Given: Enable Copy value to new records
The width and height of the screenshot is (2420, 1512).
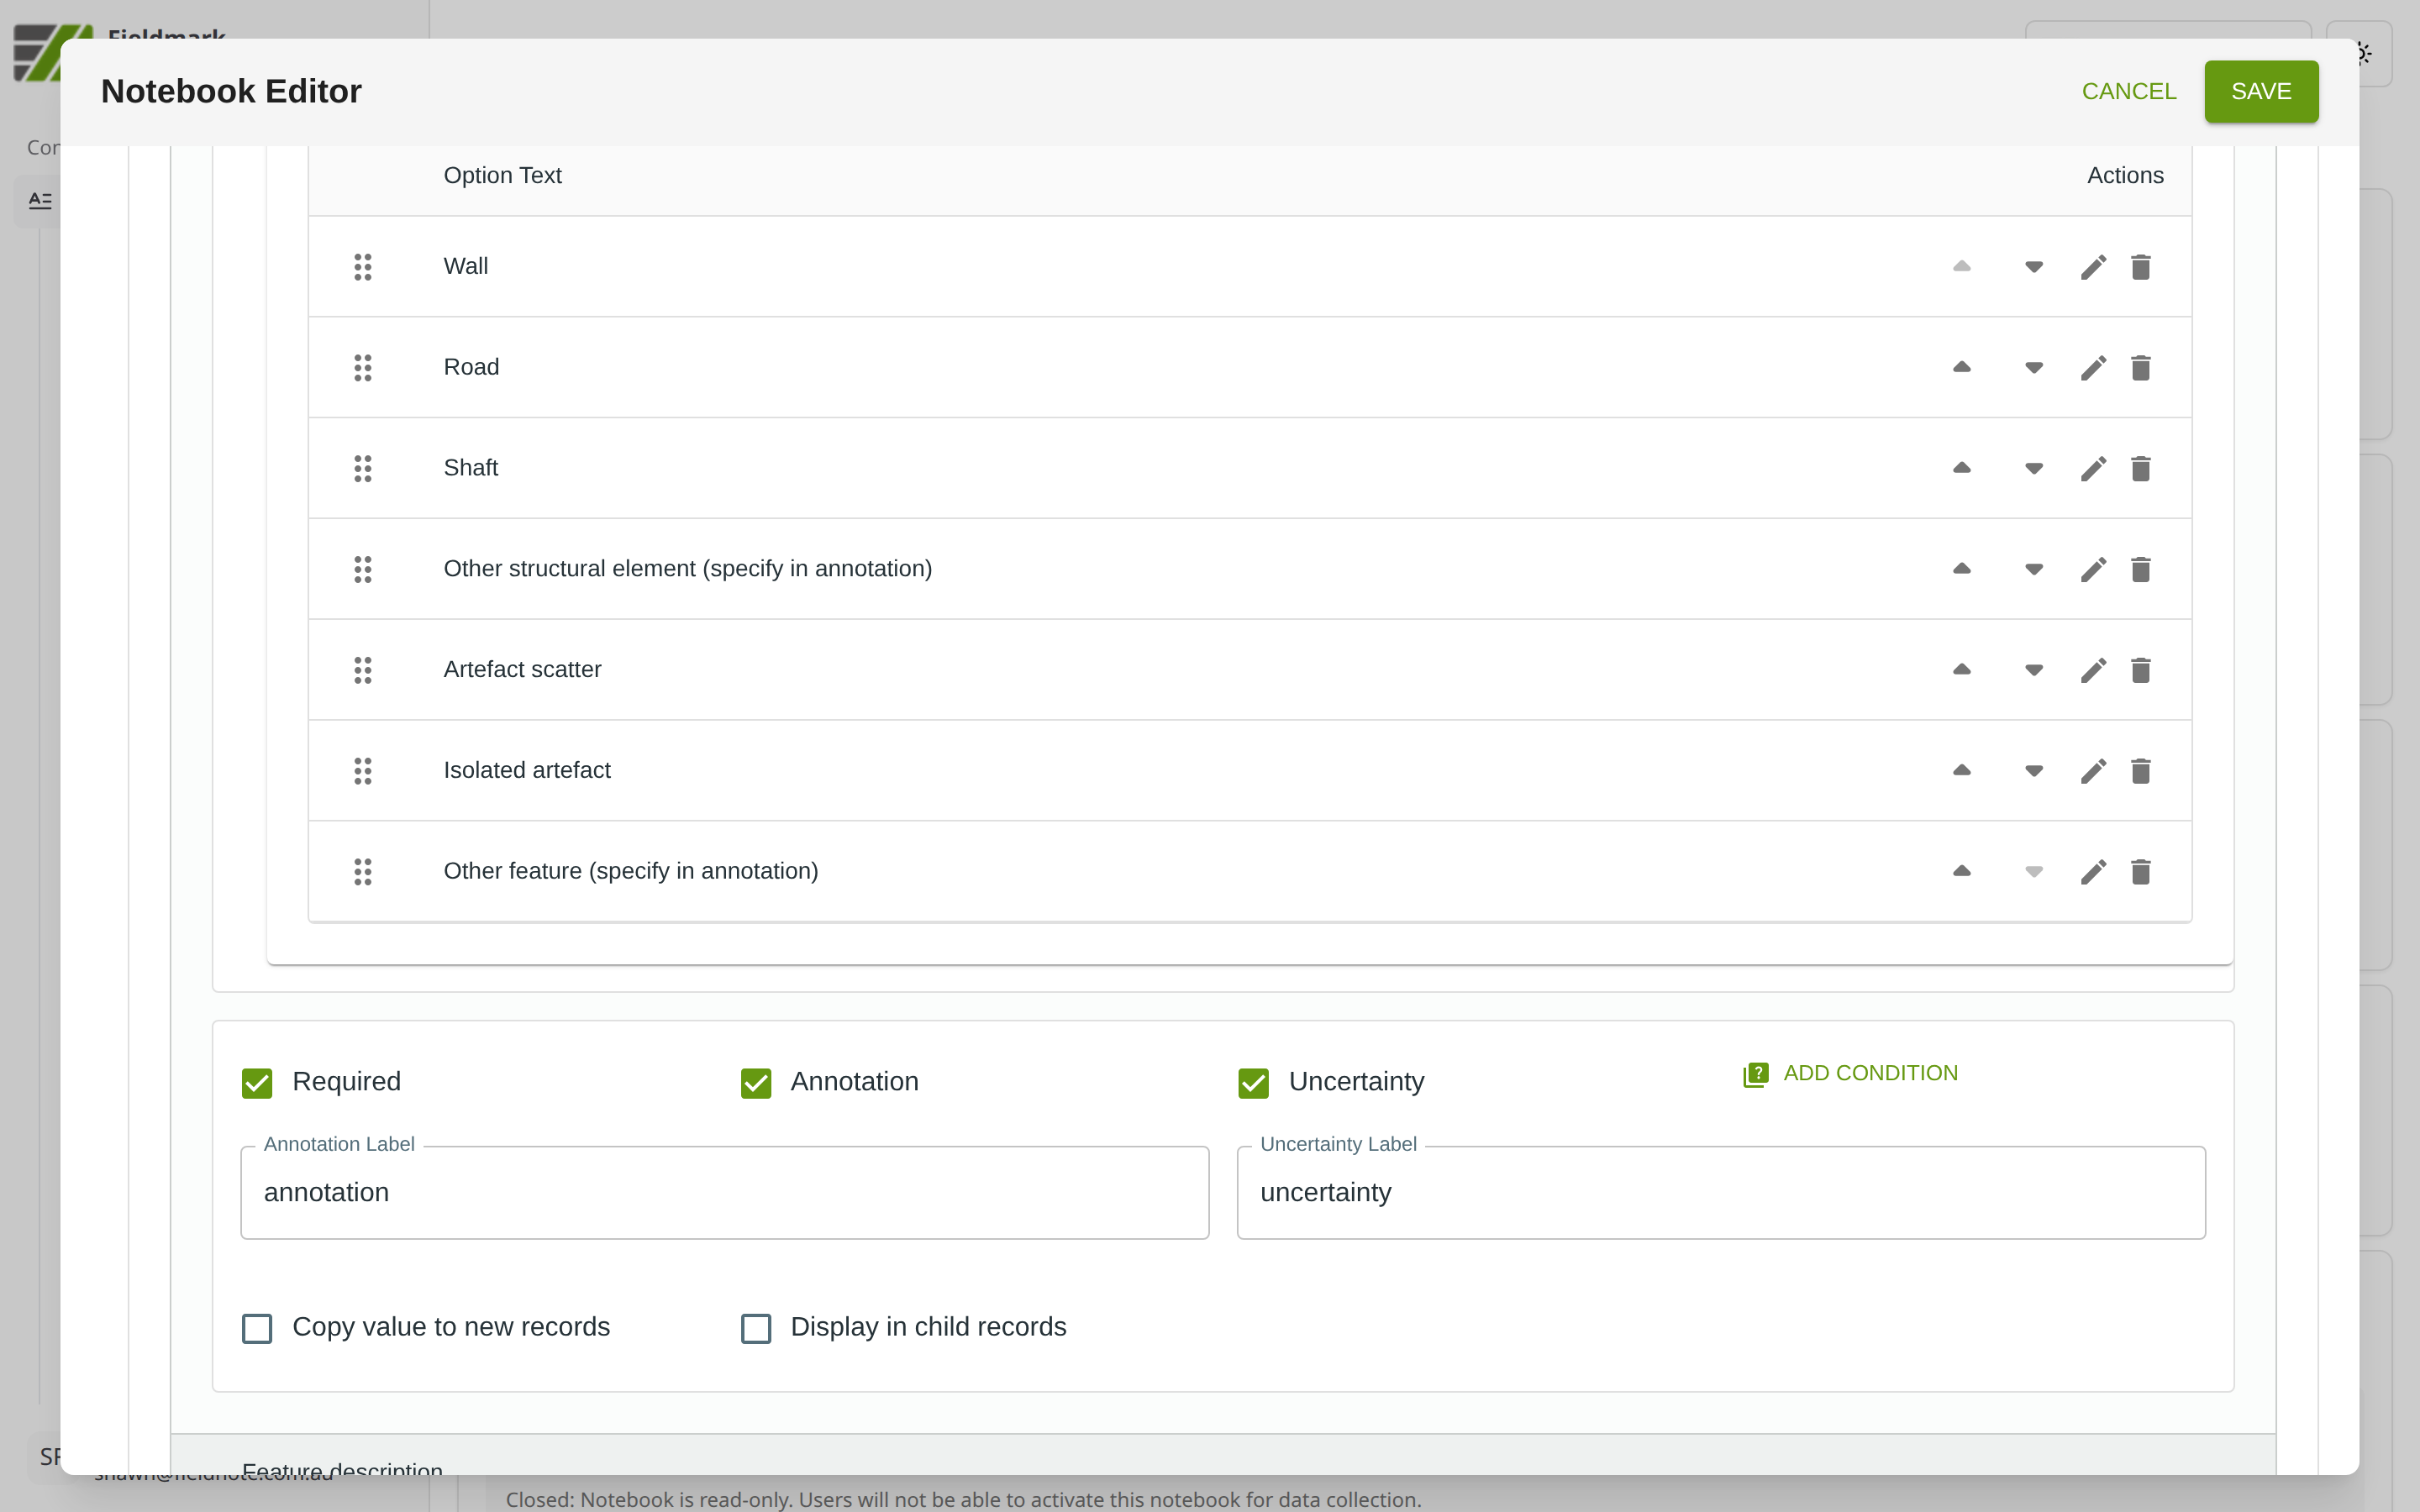Looking at the screenshot, I should coord(257,1328).
